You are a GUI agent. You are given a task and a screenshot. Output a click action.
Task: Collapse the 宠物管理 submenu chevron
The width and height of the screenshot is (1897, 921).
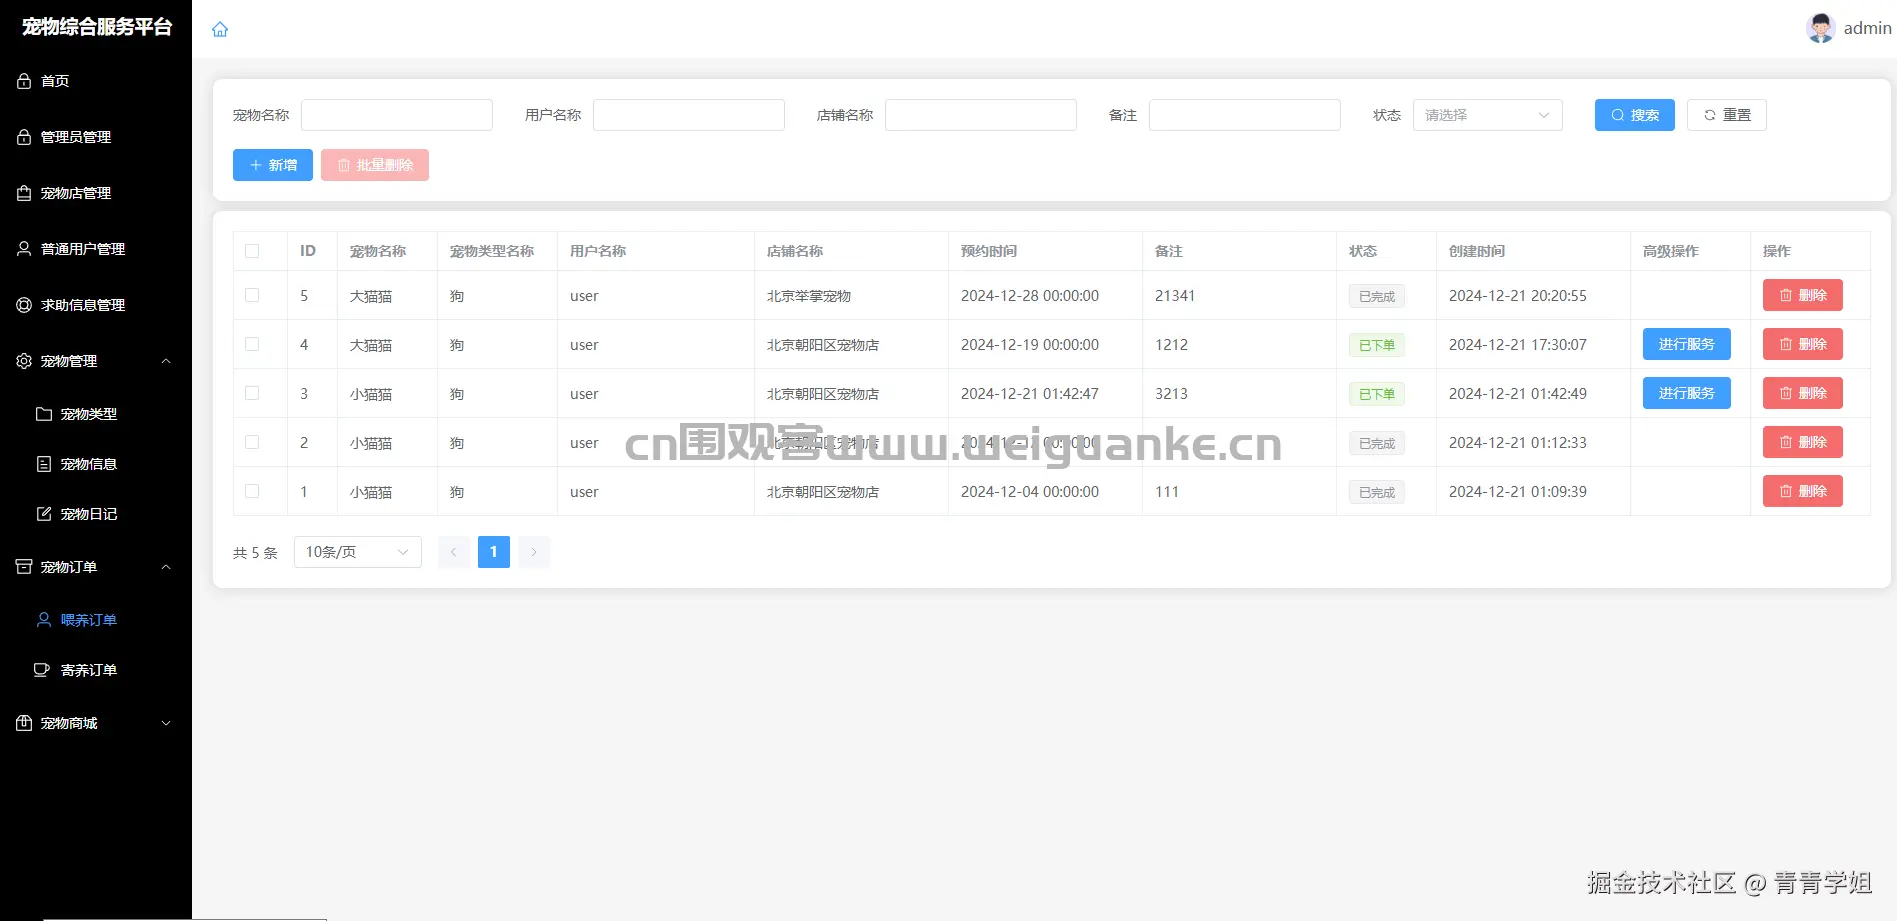pyautogui.click(x=166, y=361)
